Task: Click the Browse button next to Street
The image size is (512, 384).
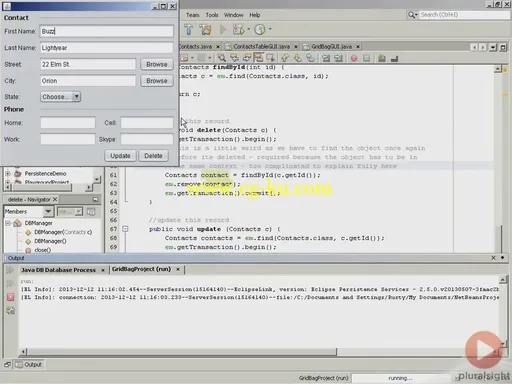Action: 157,64
